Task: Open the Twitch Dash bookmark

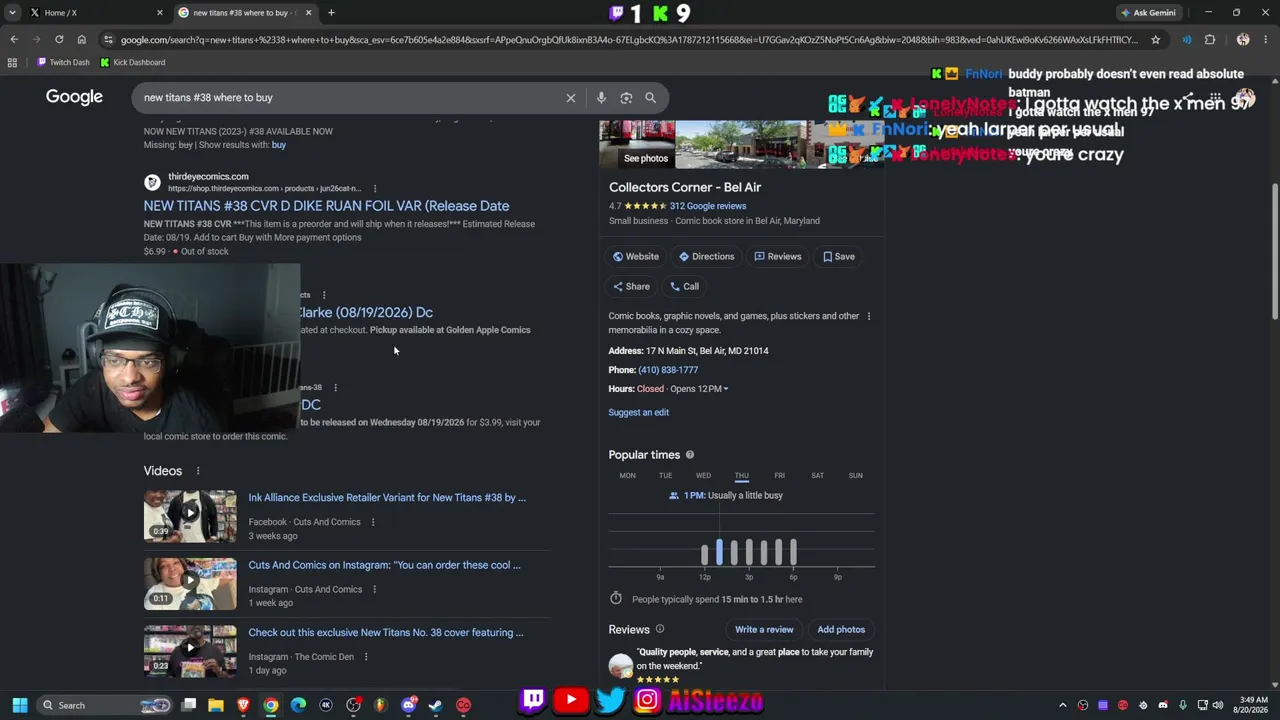Action: pos(63,62)
